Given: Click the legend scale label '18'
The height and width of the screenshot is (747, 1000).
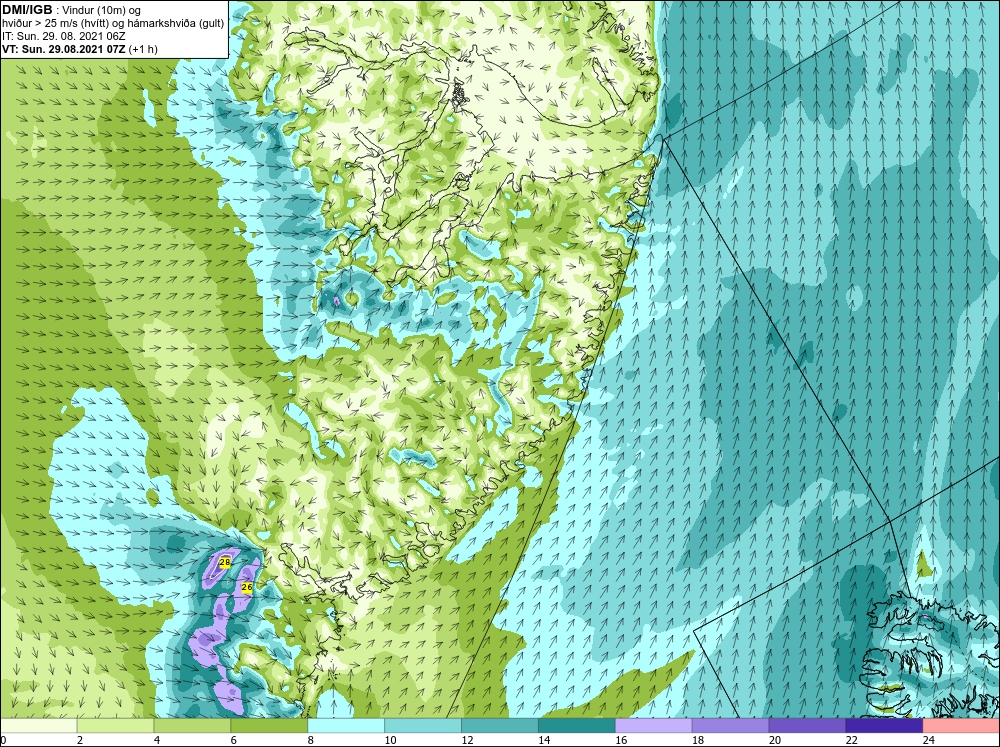Looking at the screenshot, I should [698, 740].
